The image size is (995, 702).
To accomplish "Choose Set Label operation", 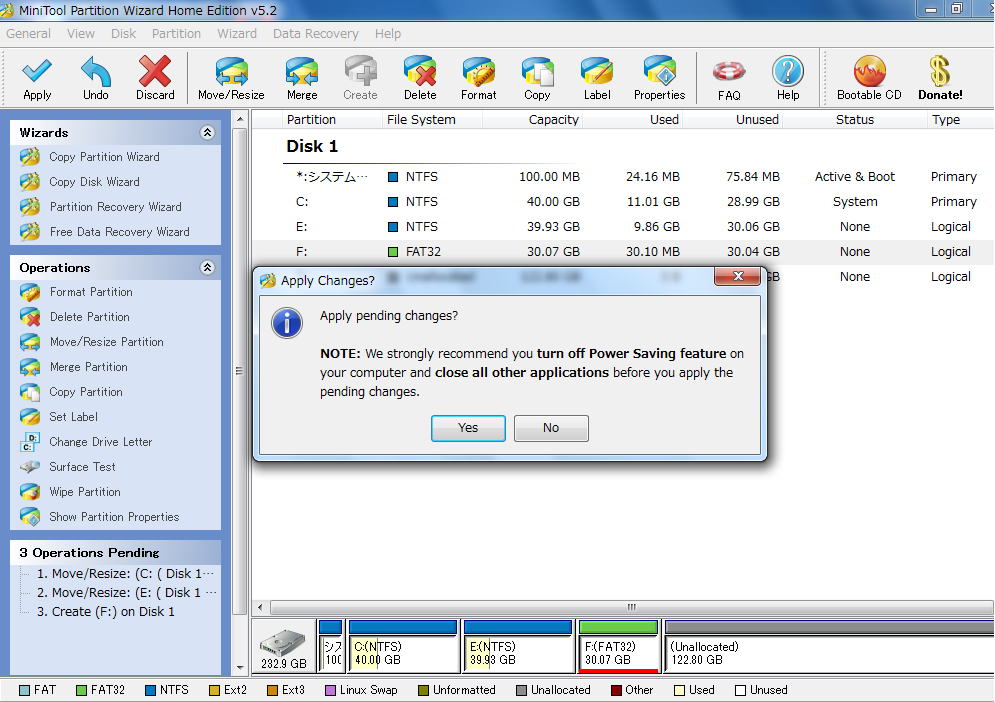I will pyautogui.click(x=74, y=416).
